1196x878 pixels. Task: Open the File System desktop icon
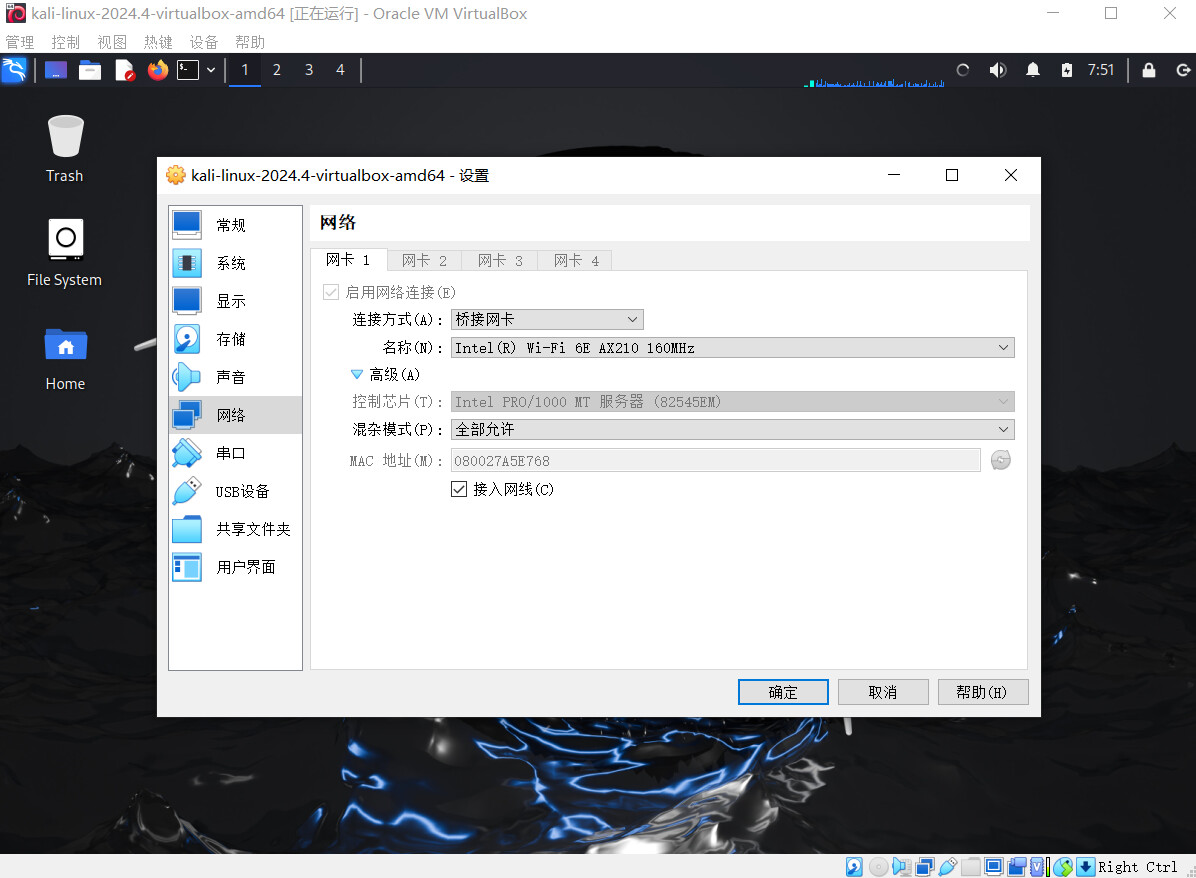(65, 253)
